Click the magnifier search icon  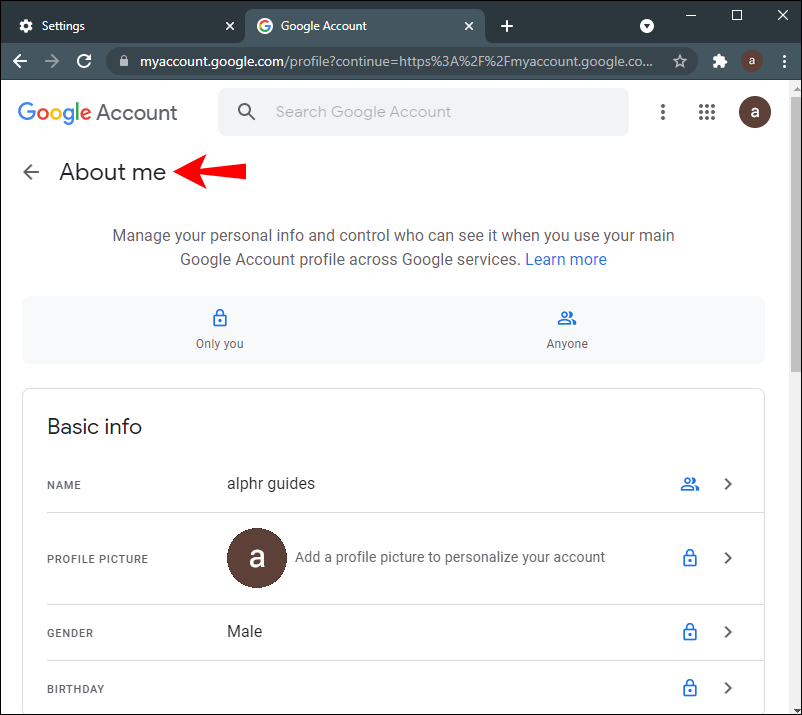pyautogui.click(x=246, y=111)
